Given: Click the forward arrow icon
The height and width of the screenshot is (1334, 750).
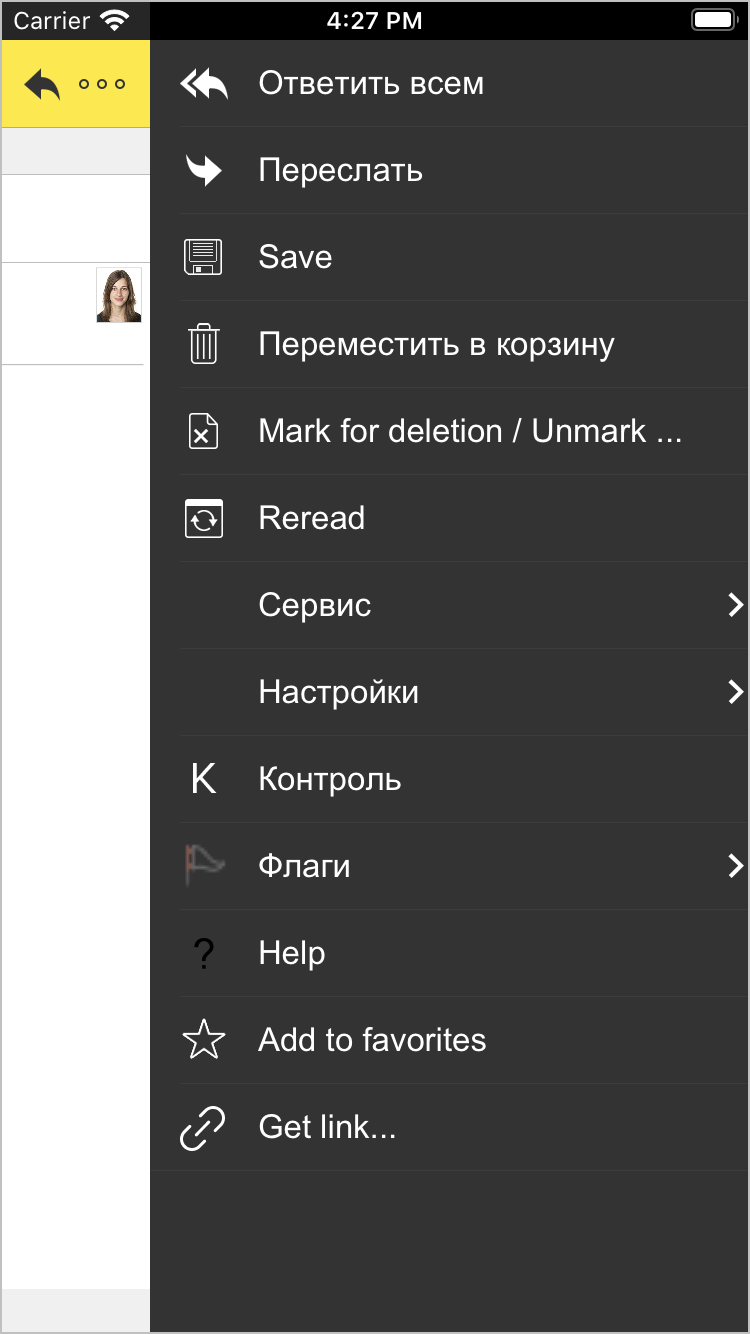Looking at the screenshot, I should [x=204, y=171].
